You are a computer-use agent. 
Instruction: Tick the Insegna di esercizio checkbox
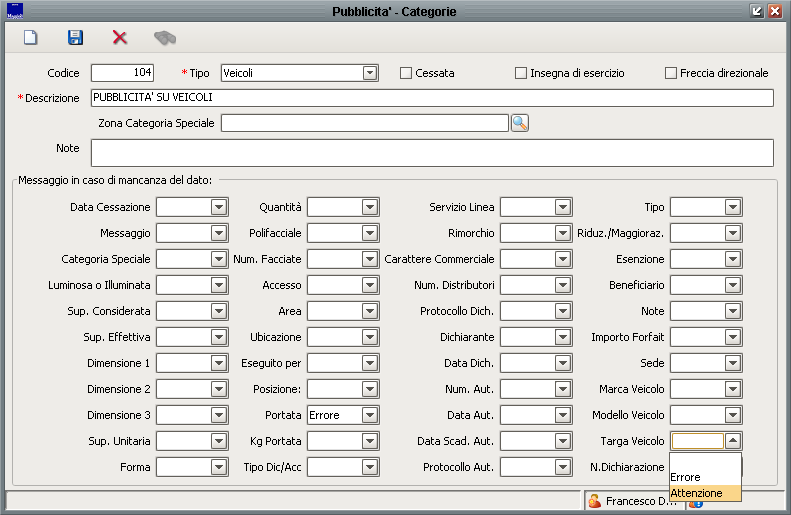pos(521,73)
